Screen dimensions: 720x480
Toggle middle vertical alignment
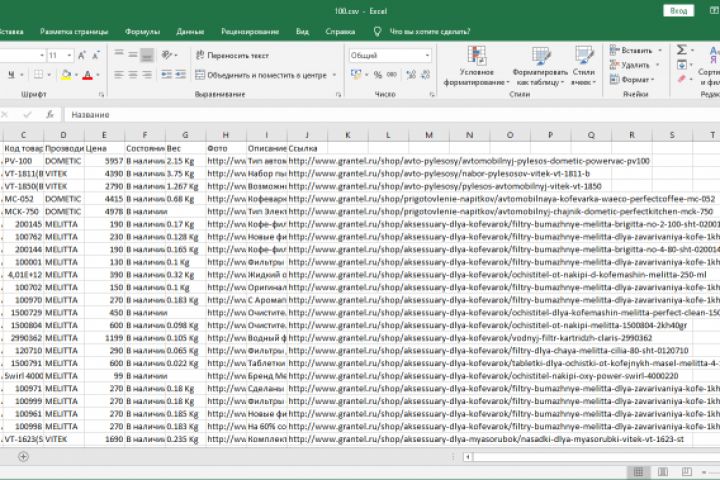click(133, 55)
